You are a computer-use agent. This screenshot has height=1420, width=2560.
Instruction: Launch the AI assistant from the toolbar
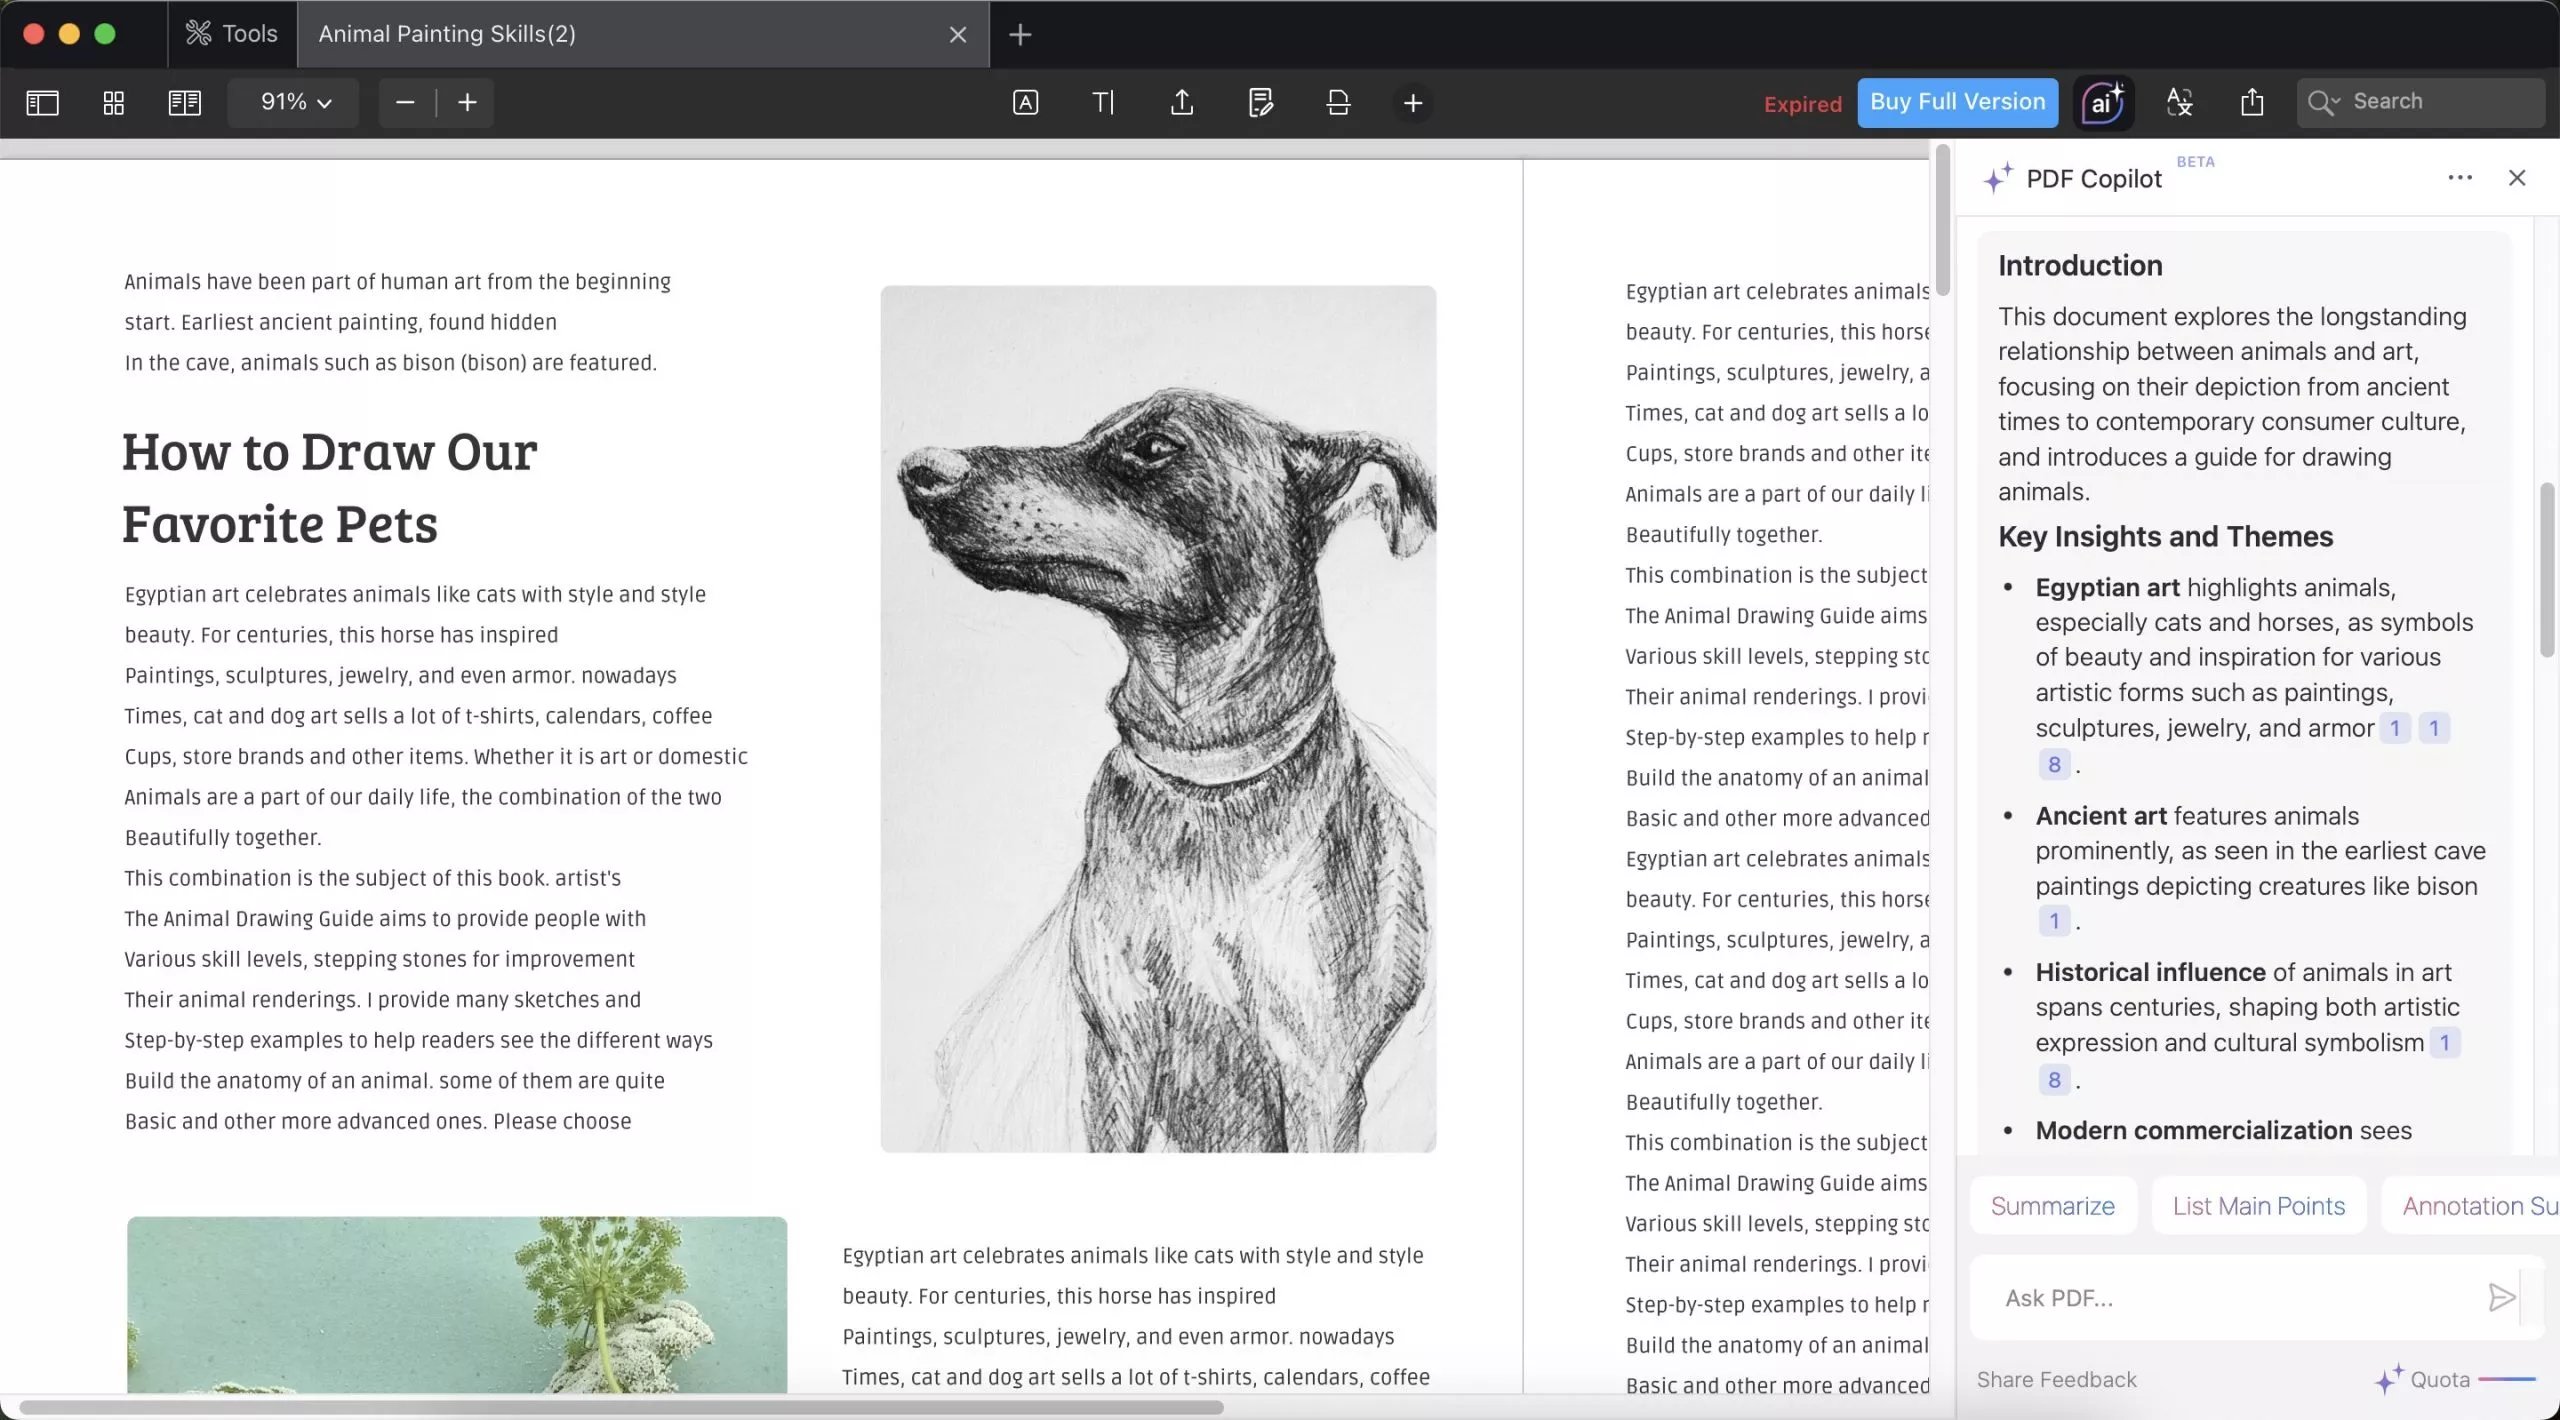[2103, 103]
